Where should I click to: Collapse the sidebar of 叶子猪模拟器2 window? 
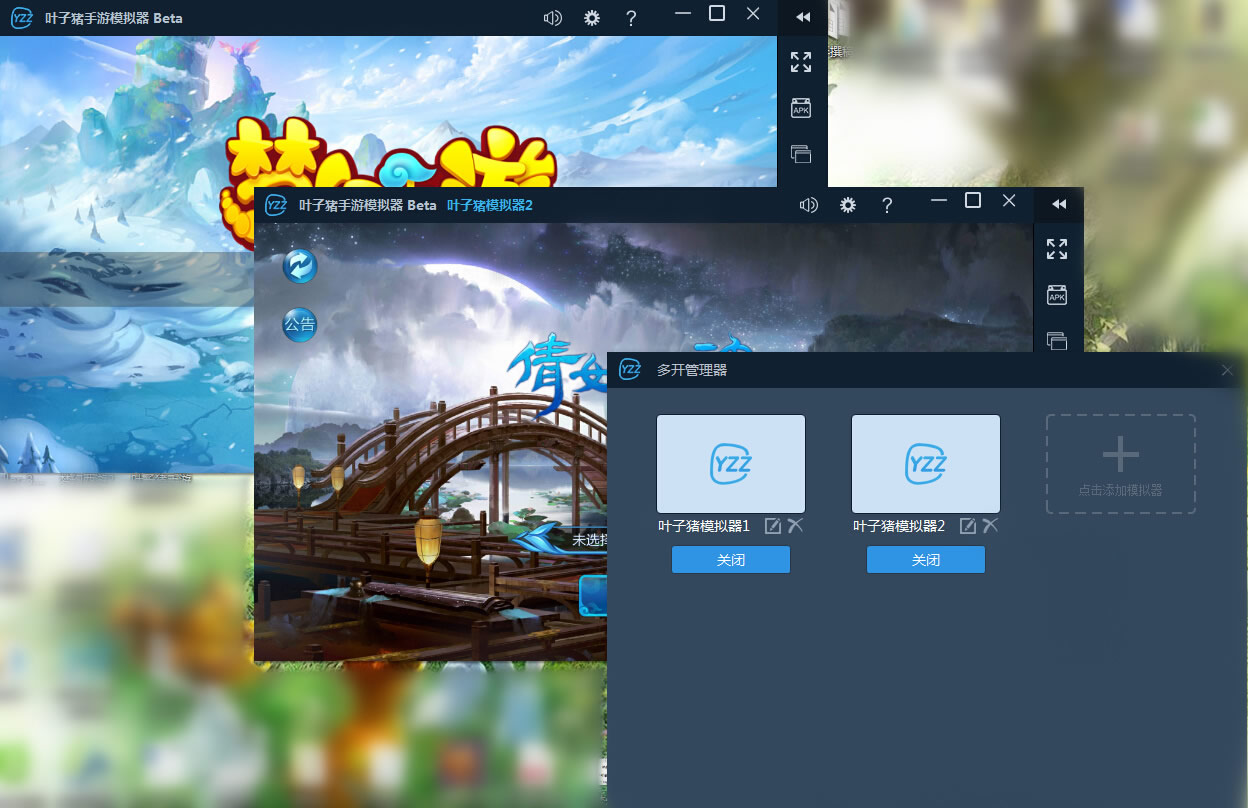pyautogui.click(x=1058, y=204)
